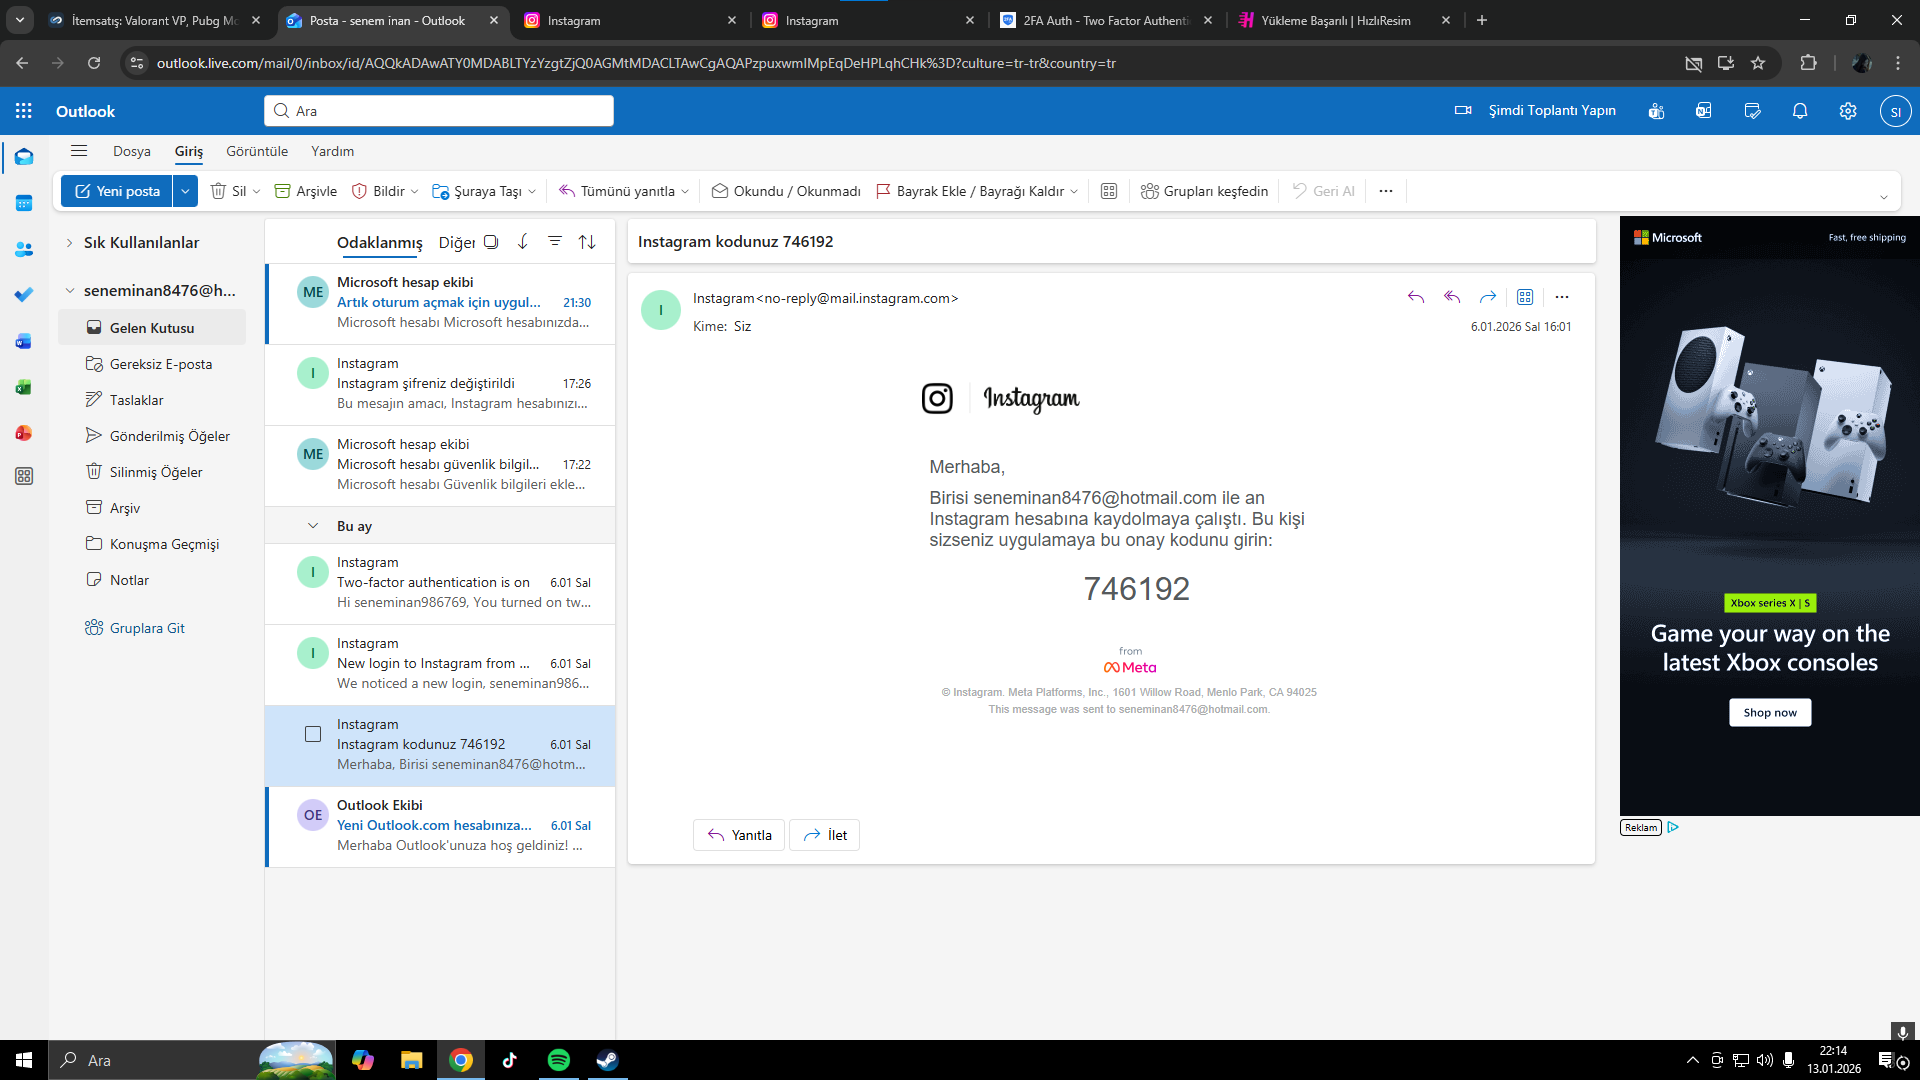Open the Yardım ribbon tab
1920x1080 pixels.
(332, 151)
